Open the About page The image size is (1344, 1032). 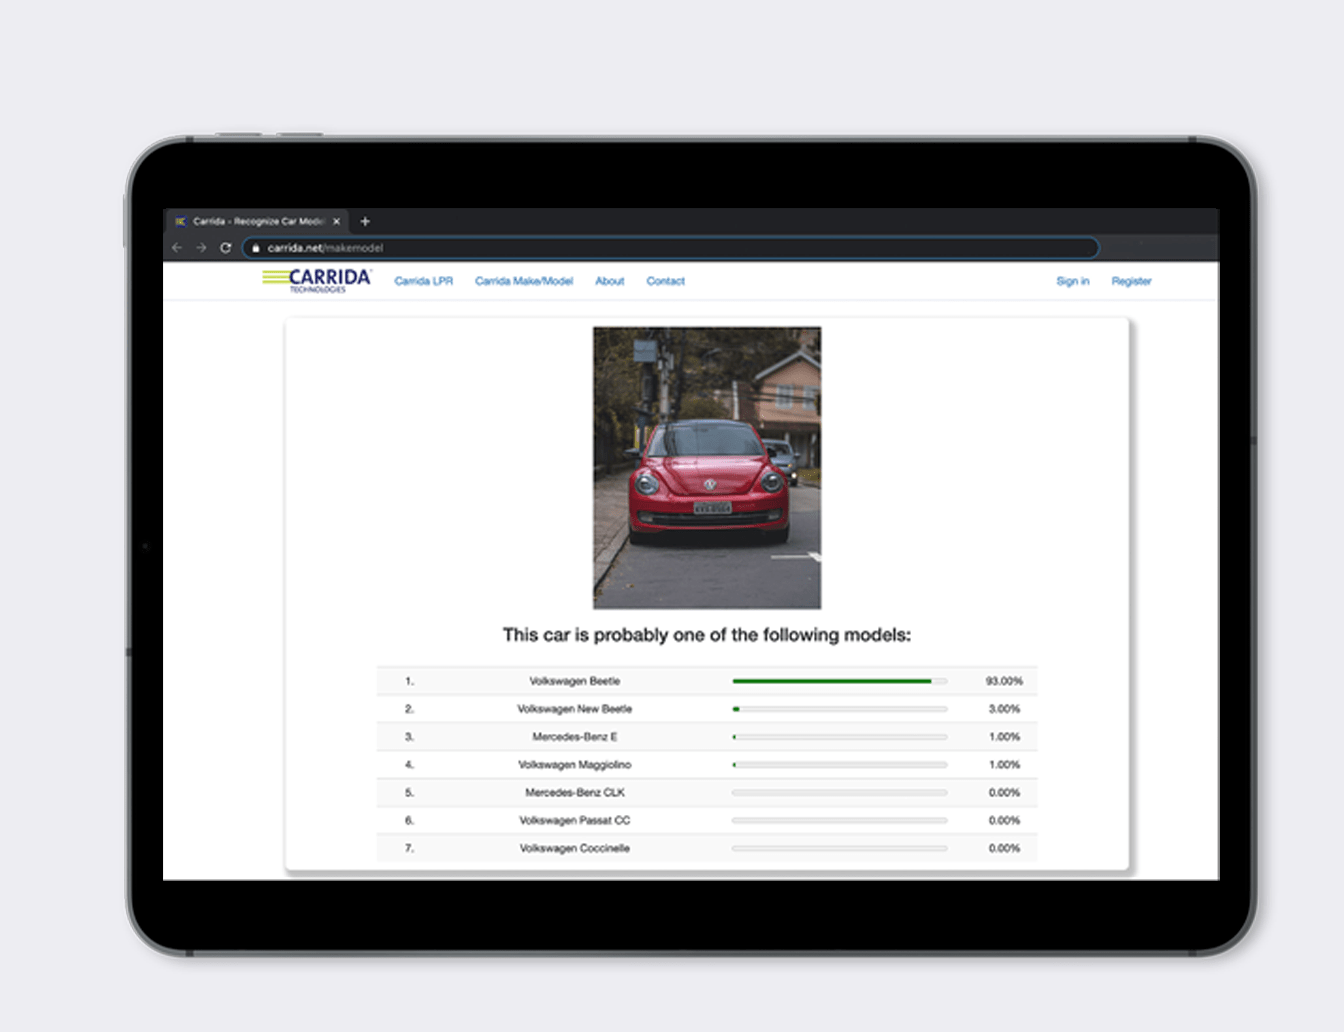coord(610,281)
